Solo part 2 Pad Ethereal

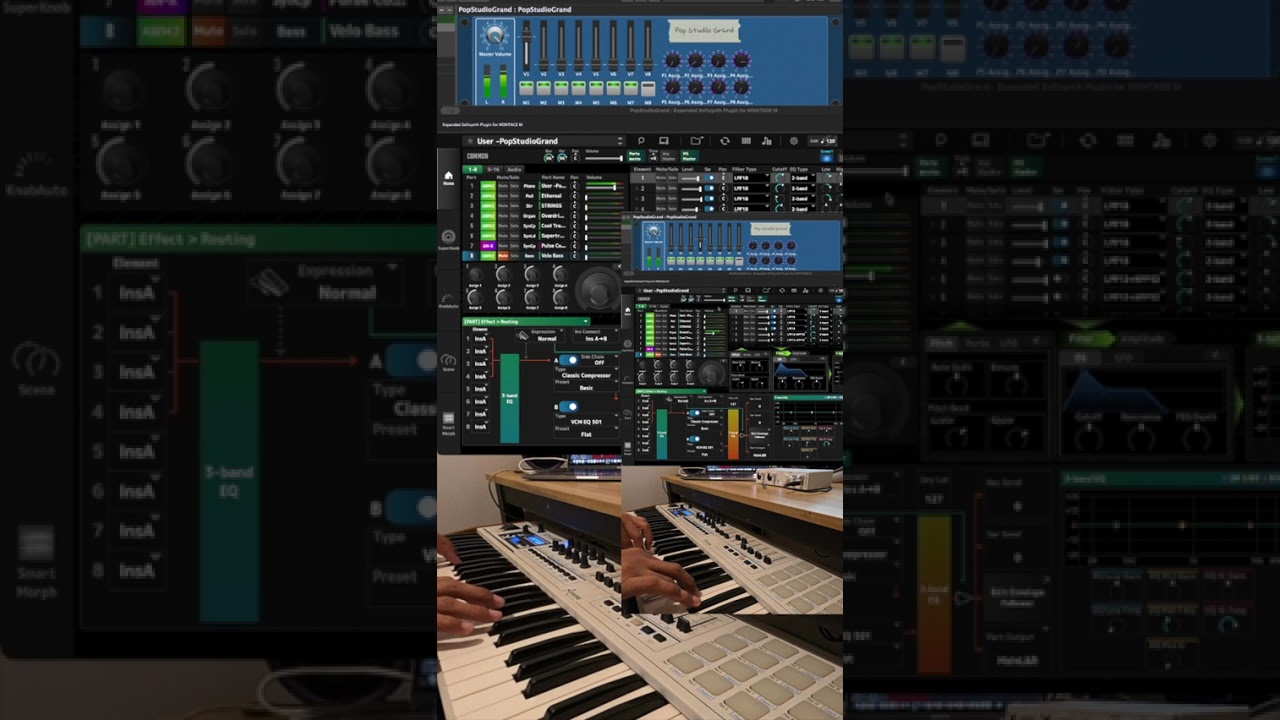515,196
